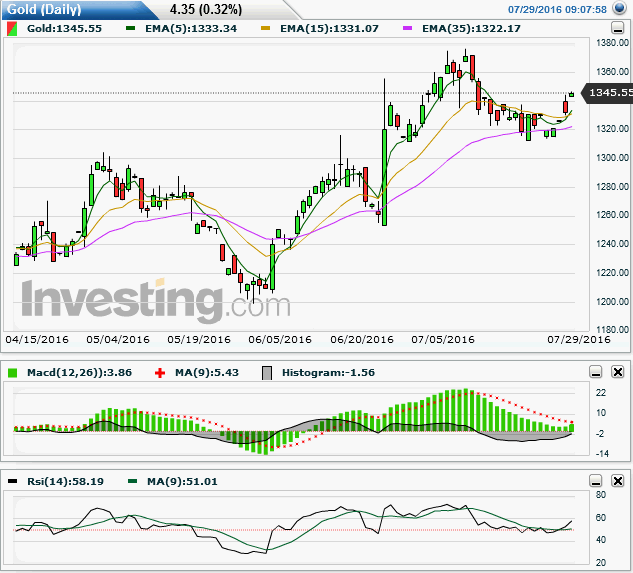Click the 1200.00 price axis label
The height and width of the screenshot is (573, 633).
pyautogui.click(x=612, y=302)
